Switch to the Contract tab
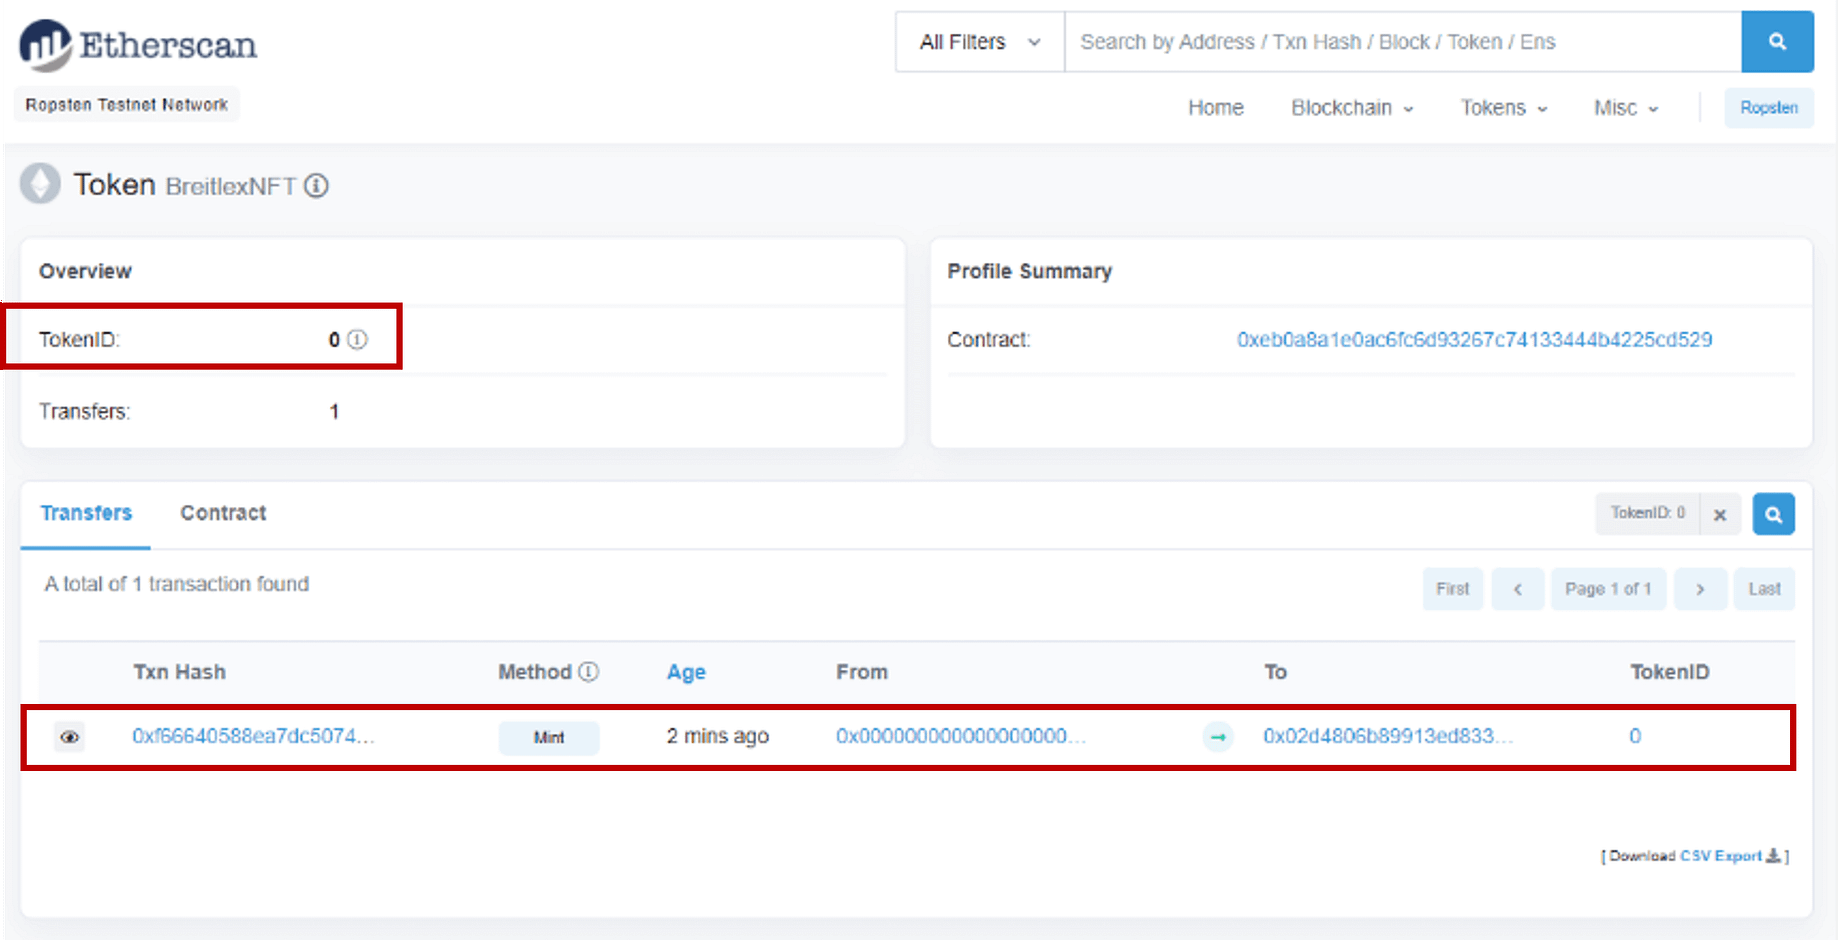This screenshot has width=1838, height=940. pos(223,513)
